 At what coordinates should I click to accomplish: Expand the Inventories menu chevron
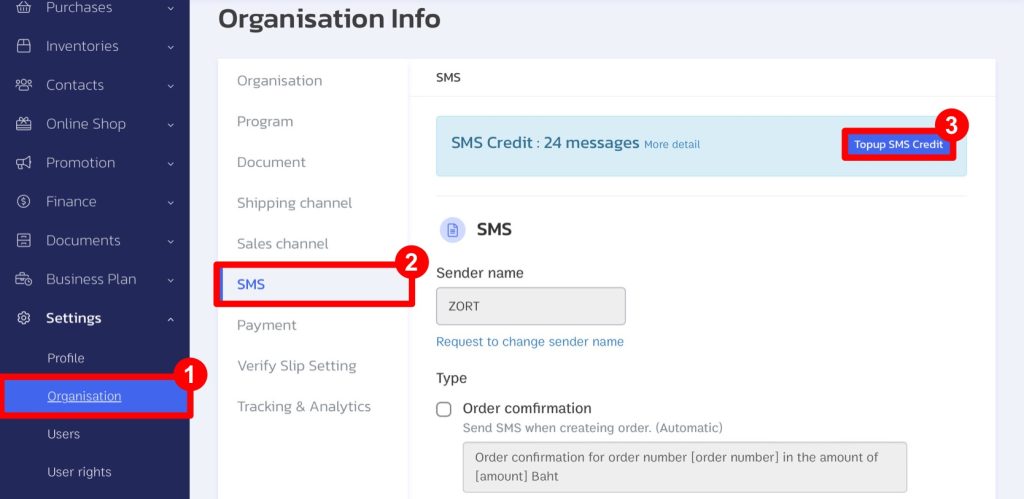coord(170,47)
